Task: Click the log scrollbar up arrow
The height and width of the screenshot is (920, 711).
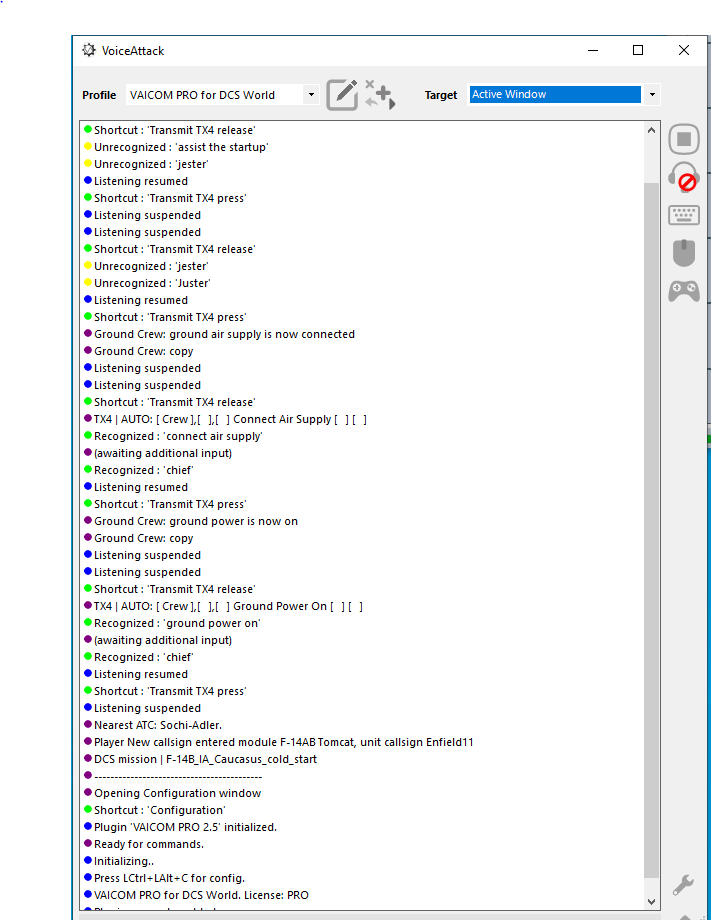Action: pyautogui.click(x=651, y=130)
